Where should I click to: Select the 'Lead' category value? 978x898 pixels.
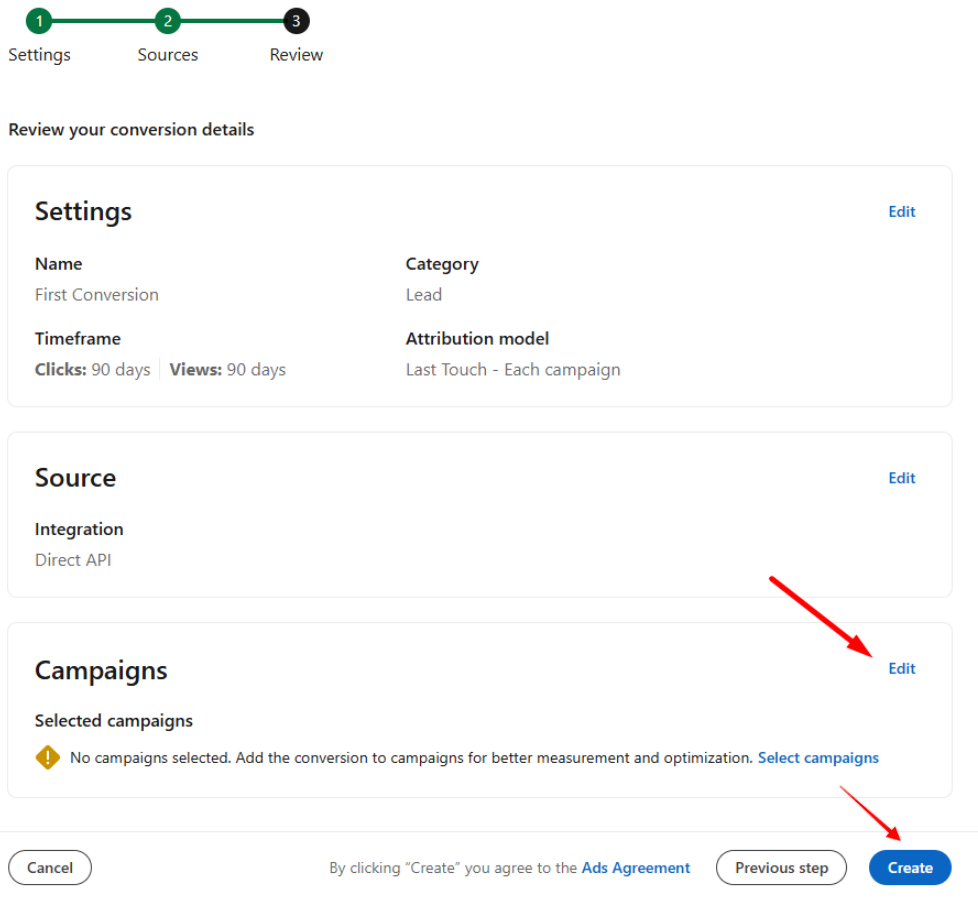[x=424, y=294]
